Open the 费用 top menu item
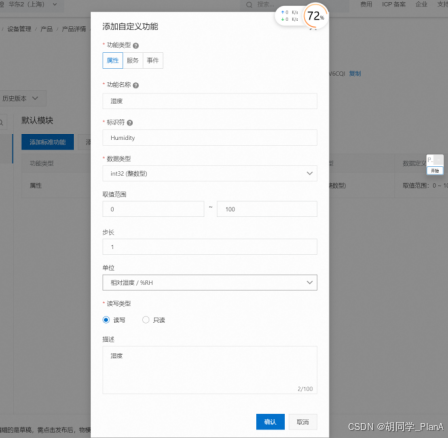Image resolution: width=448 pixels, height=439 pixels. [x=366, y=4]
